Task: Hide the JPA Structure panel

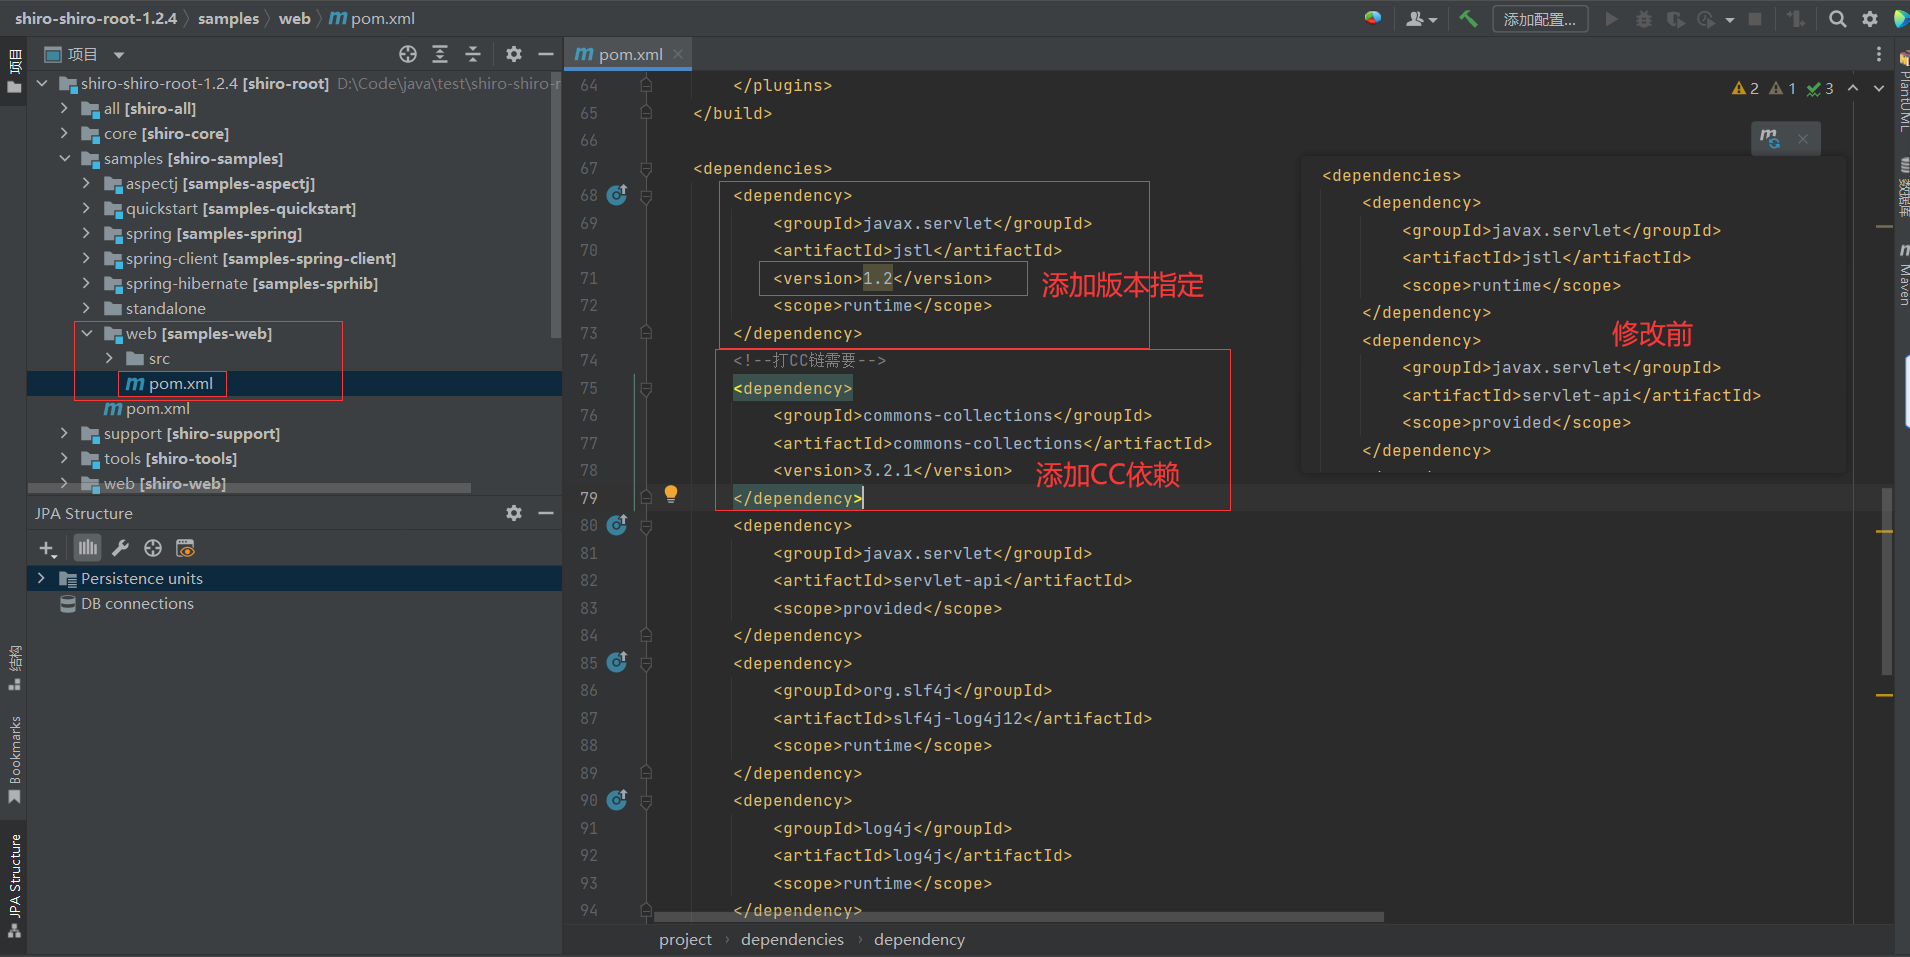Action: click(x=546, y=513)
